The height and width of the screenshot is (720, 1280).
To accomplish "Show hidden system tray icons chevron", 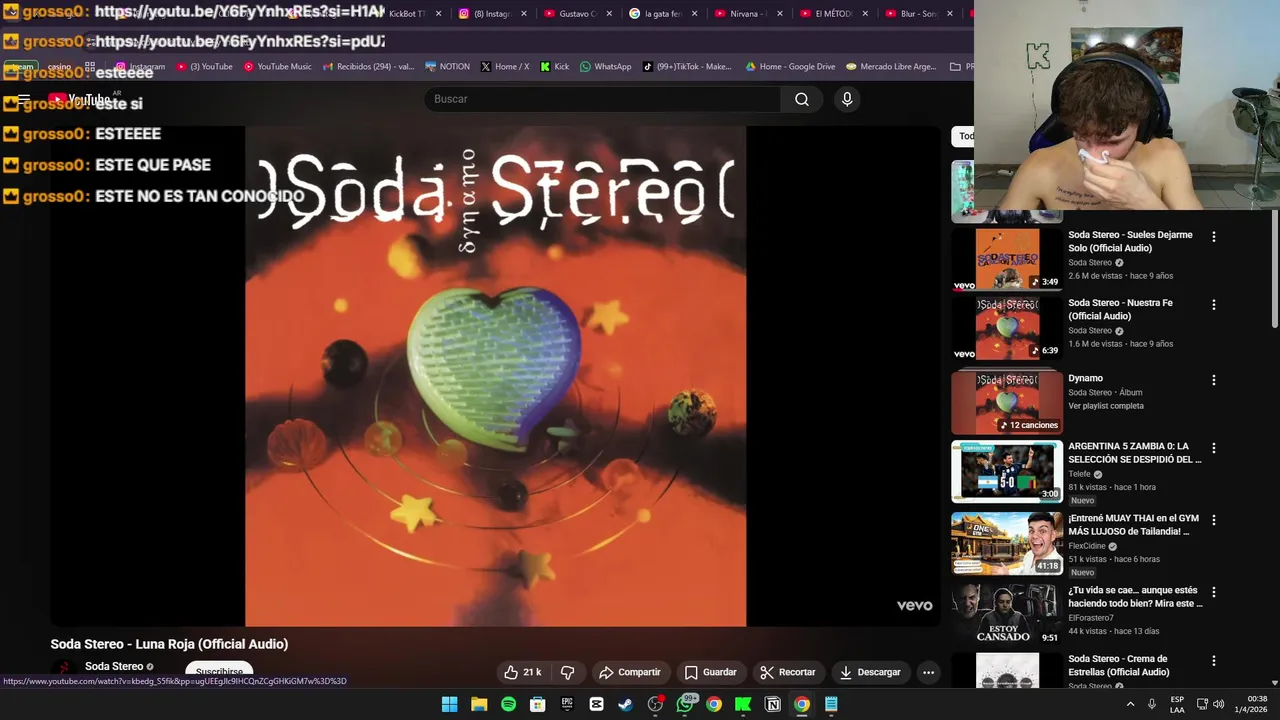I will (x=1131, y=704).
